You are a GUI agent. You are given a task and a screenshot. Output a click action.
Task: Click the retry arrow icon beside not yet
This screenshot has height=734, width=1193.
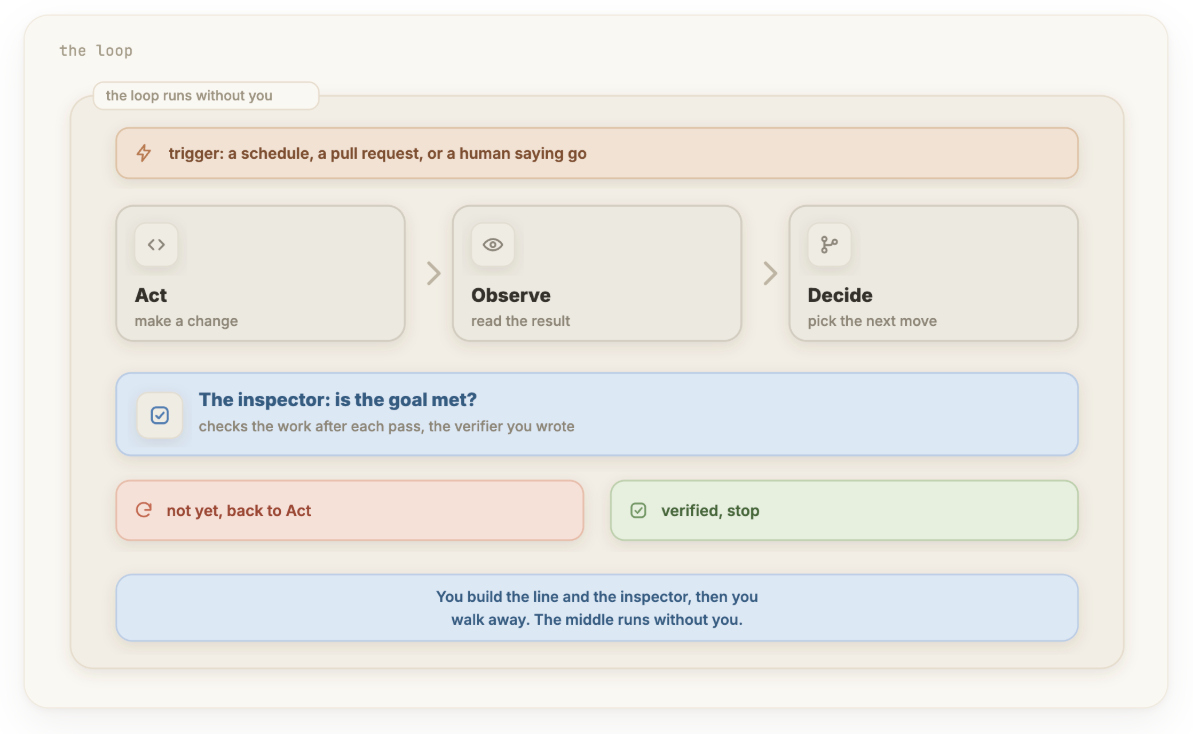[x=144, y=510]
